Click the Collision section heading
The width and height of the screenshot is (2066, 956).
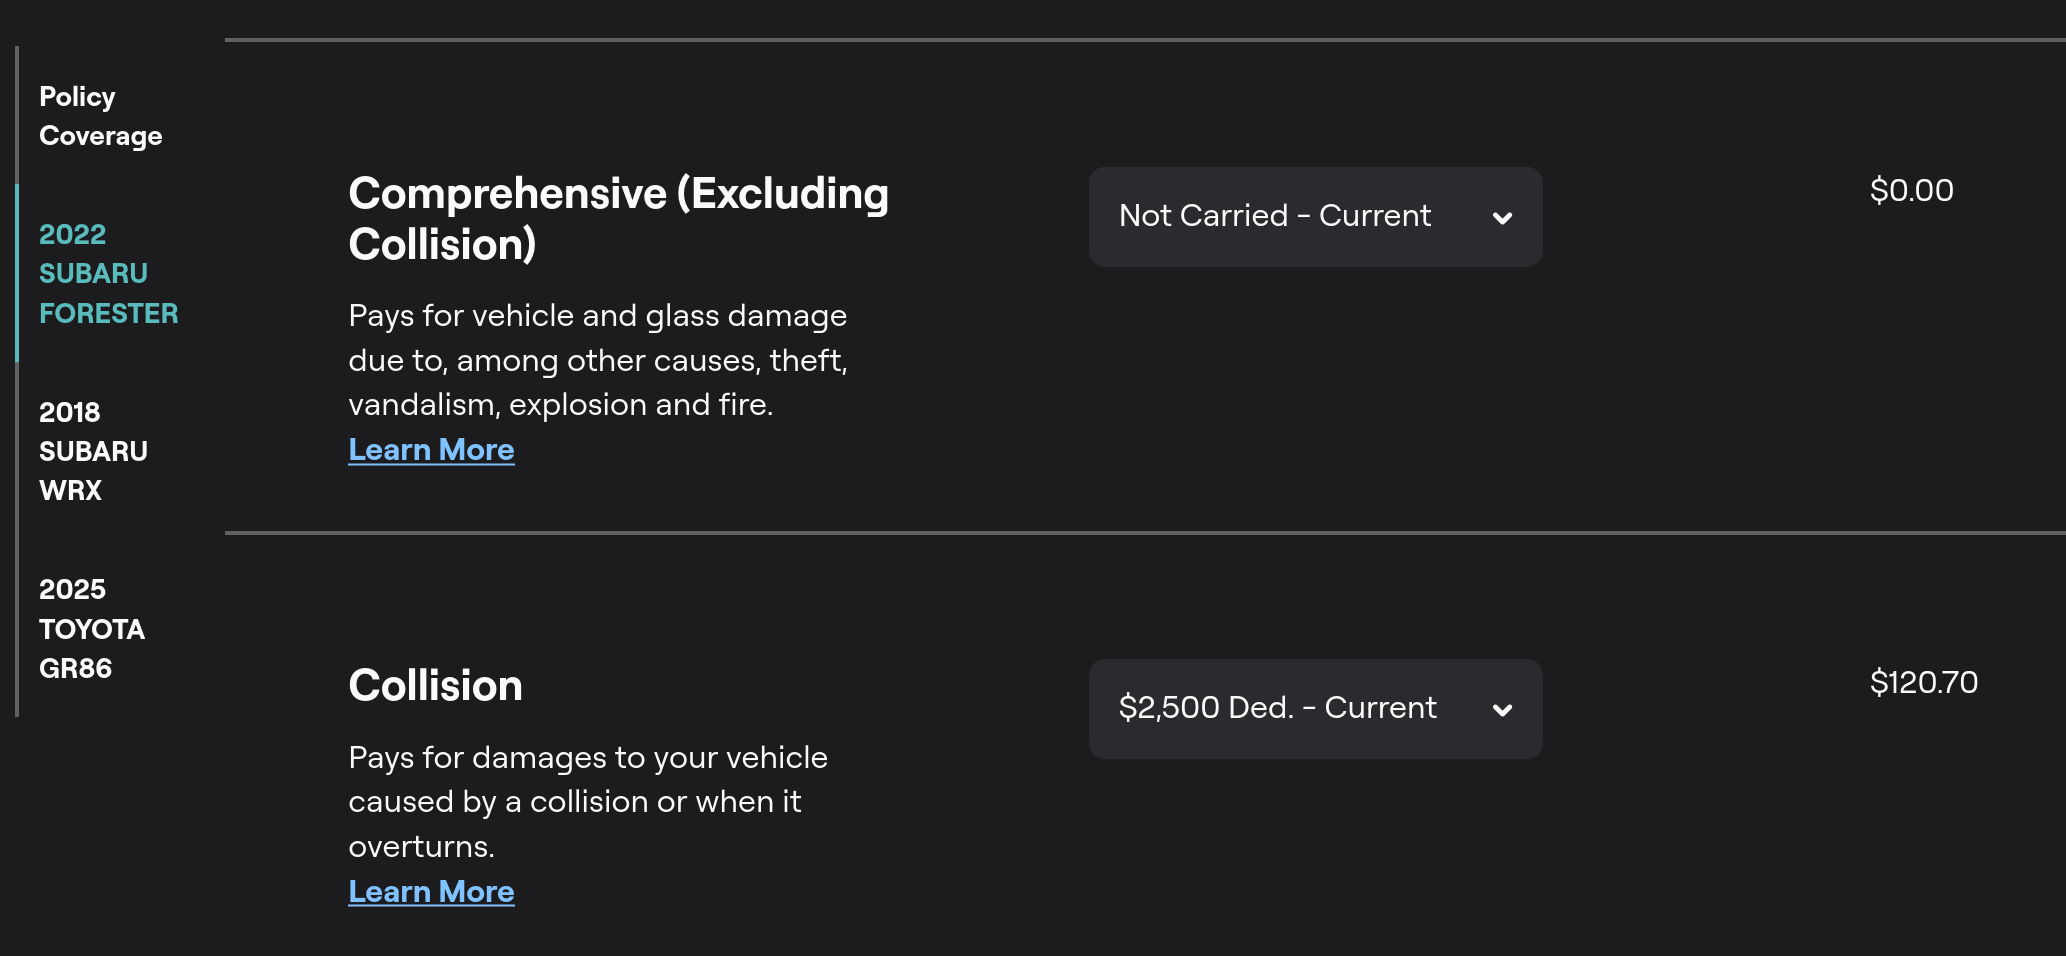[435, 686]
